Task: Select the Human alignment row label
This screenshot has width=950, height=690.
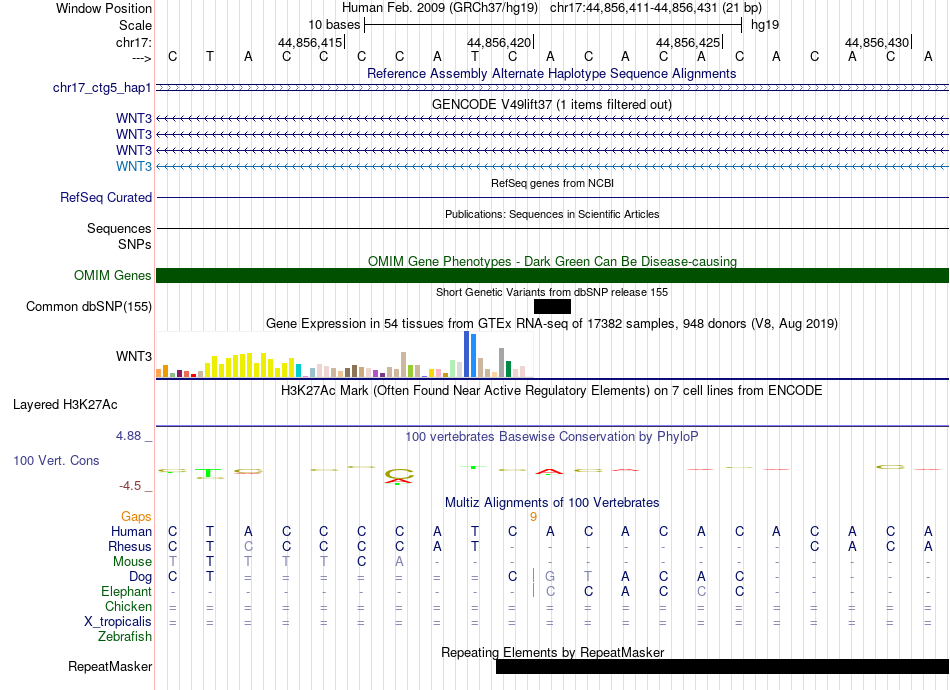Action: point(131,531)
